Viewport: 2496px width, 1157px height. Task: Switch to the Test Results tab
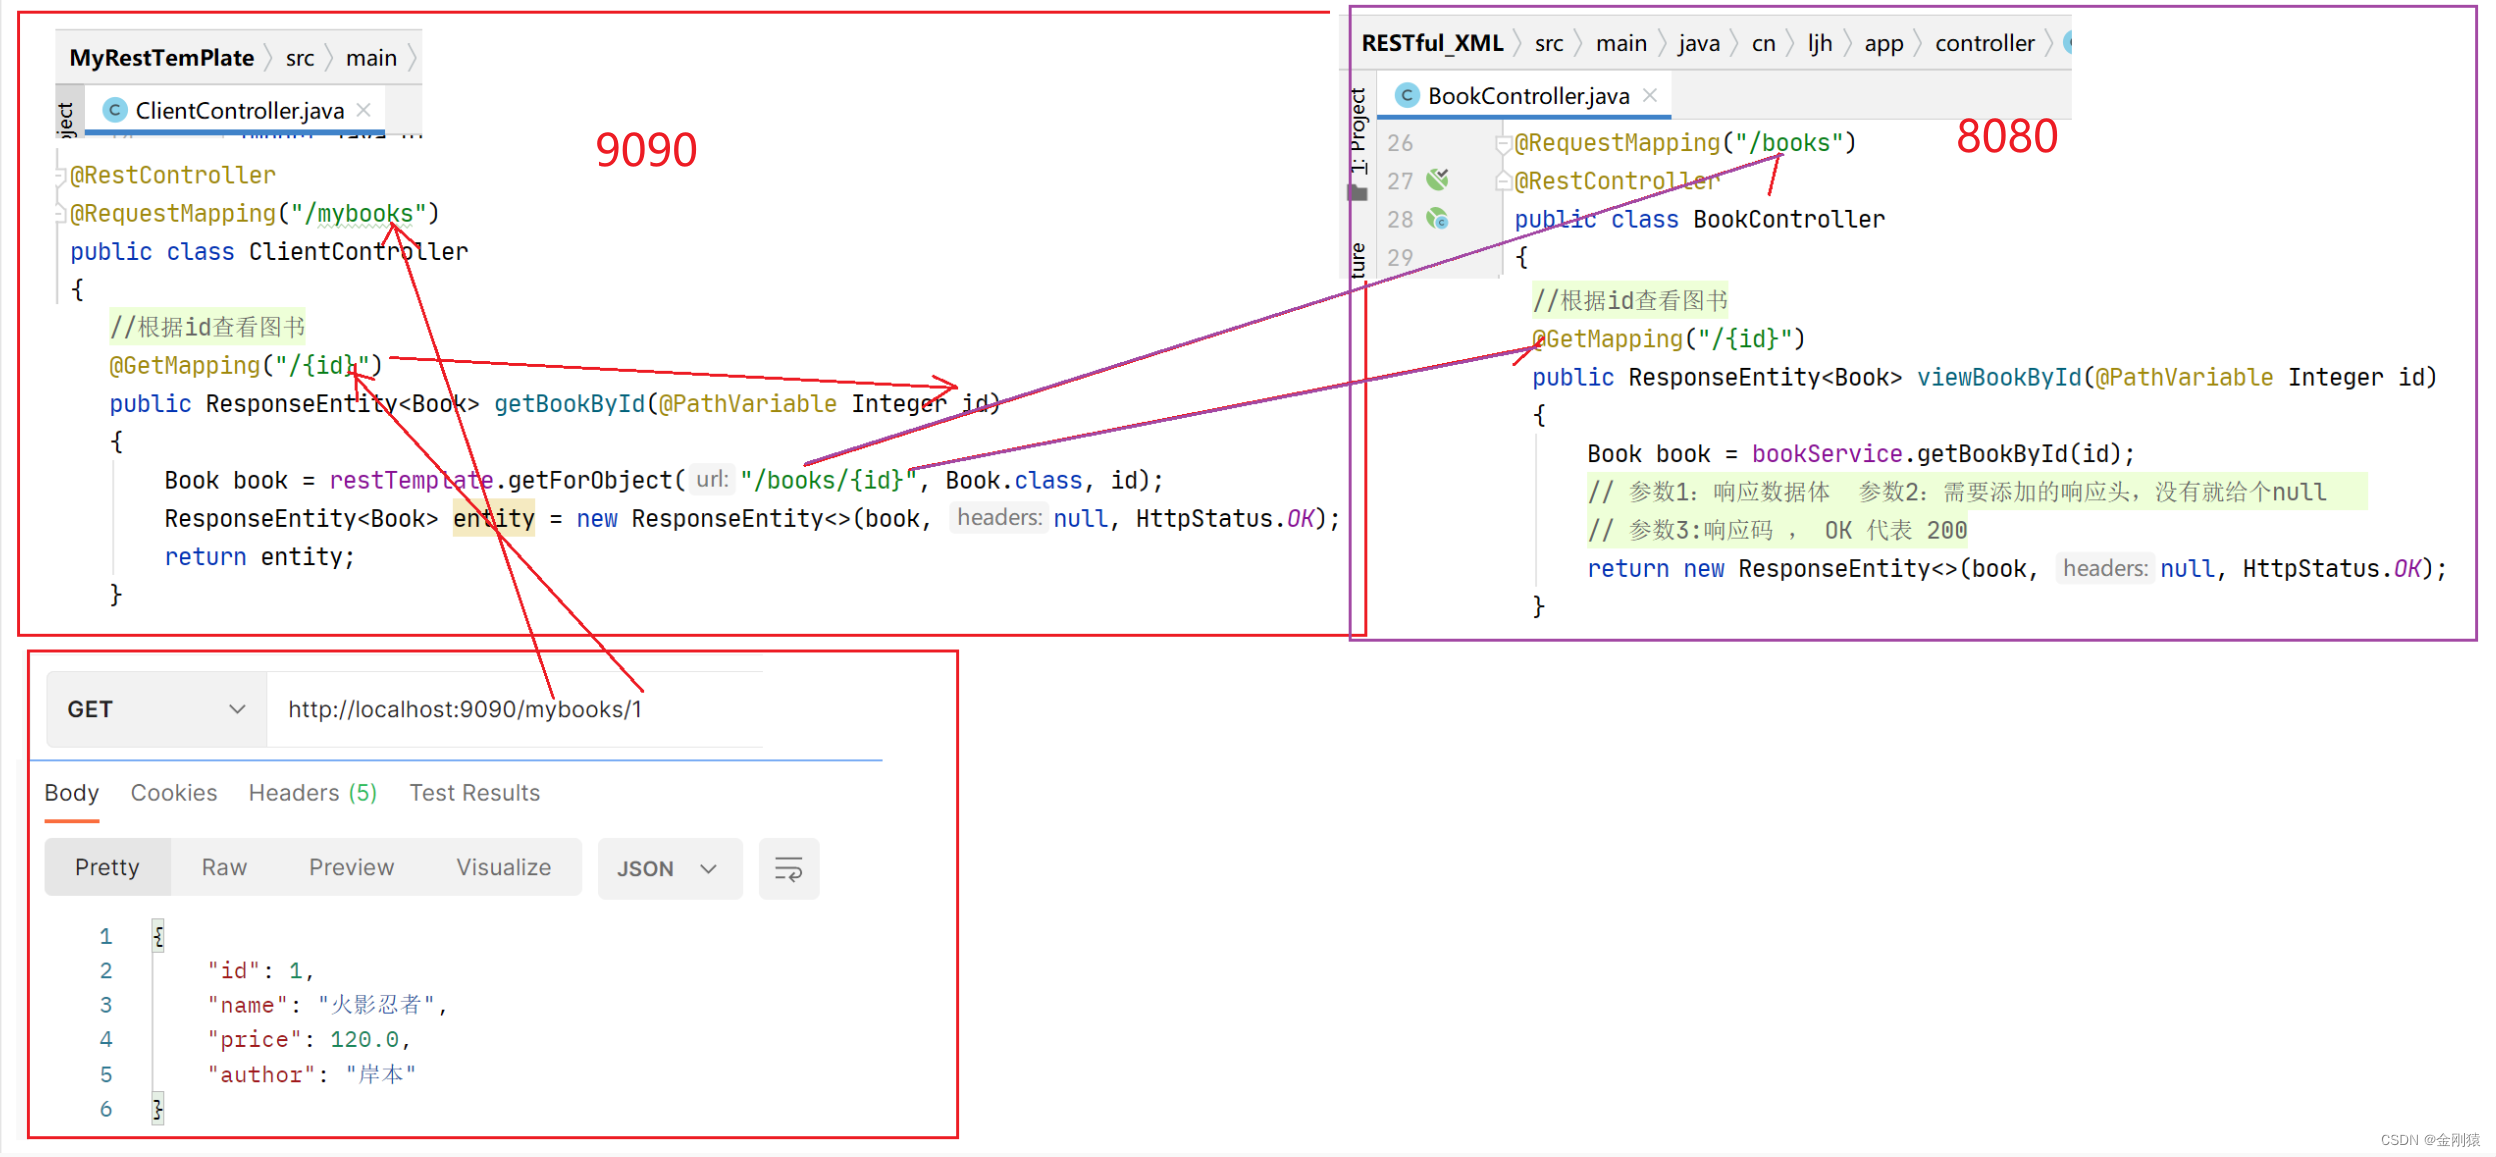click(474, 793)
